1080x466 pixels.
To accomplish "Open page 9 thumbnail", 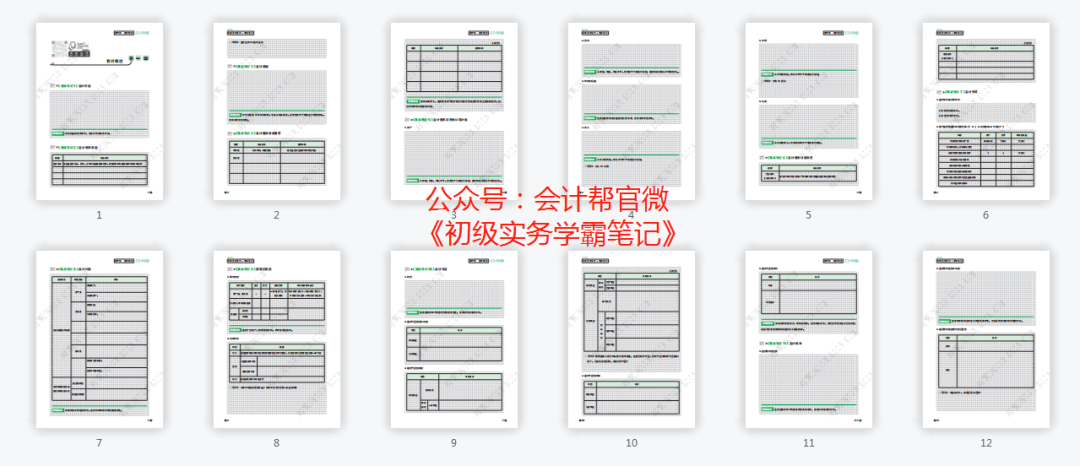I will pos(454,339).
